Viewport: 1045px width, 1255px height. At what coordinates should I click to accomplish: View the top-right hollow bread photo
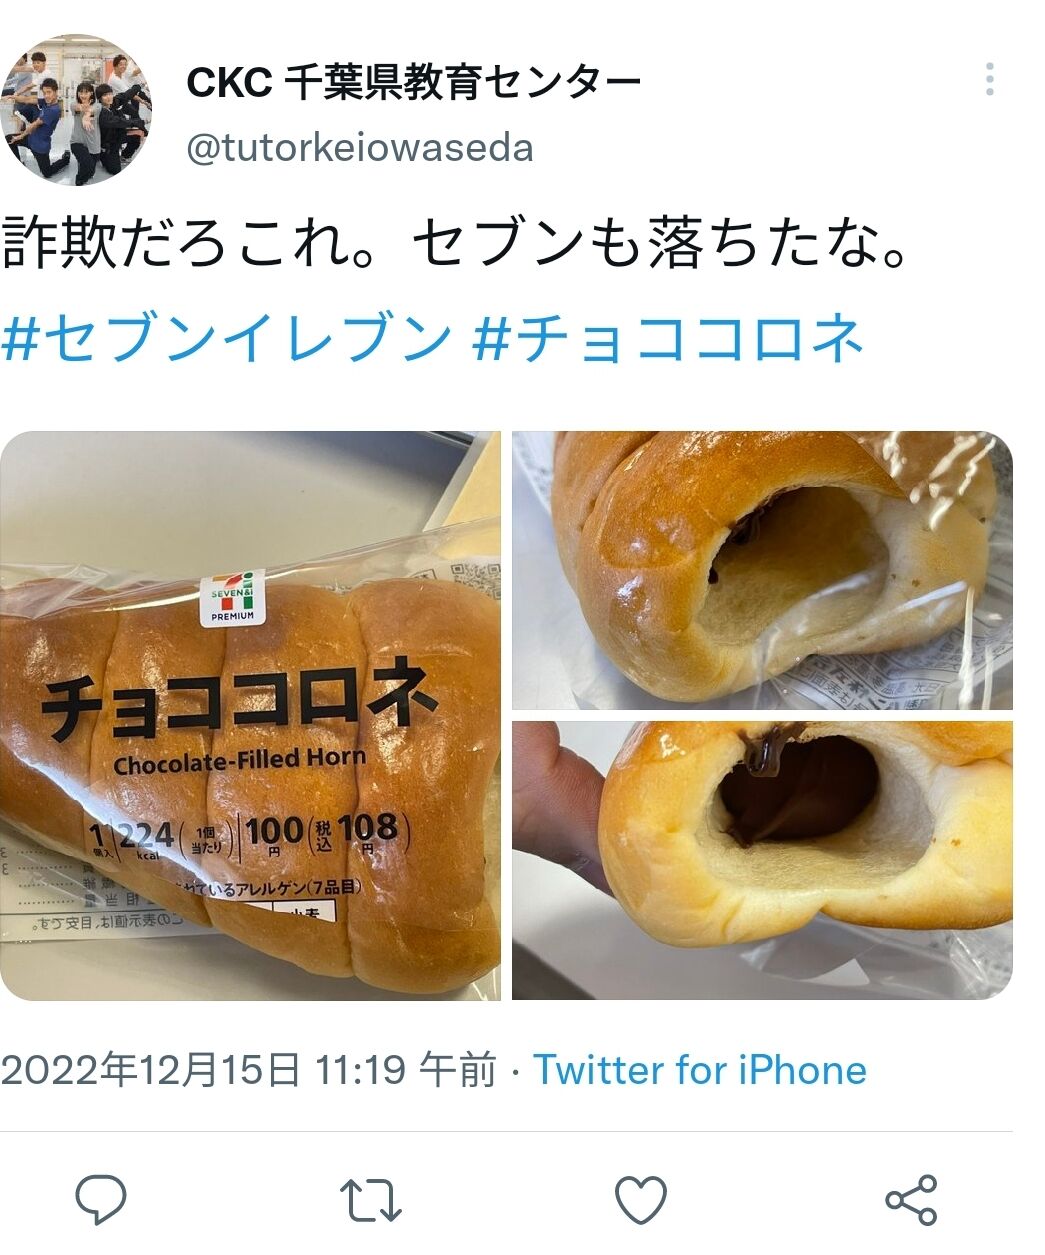pyautogui.click(x=762, y=570)
